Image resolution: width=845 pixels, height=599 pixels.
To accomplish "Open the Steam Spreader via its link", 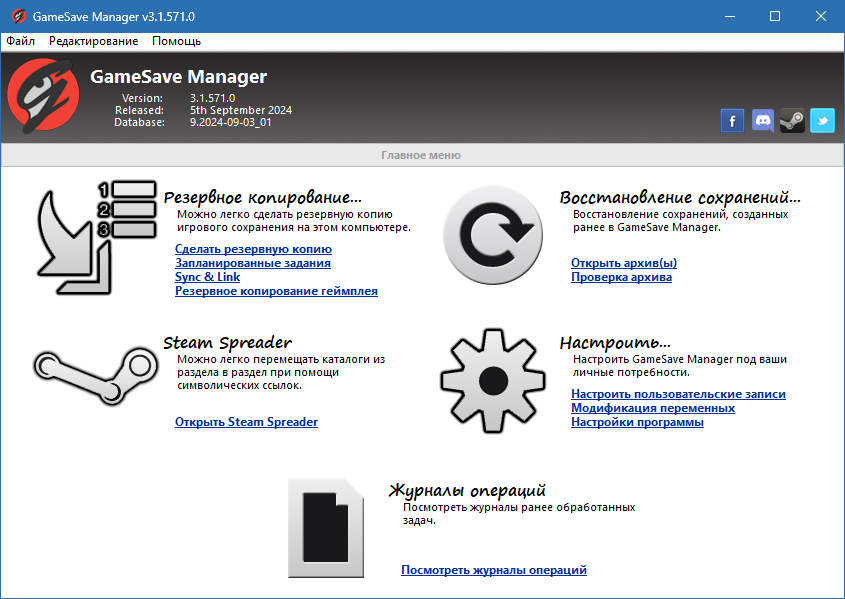I will [x=246, y=421].
